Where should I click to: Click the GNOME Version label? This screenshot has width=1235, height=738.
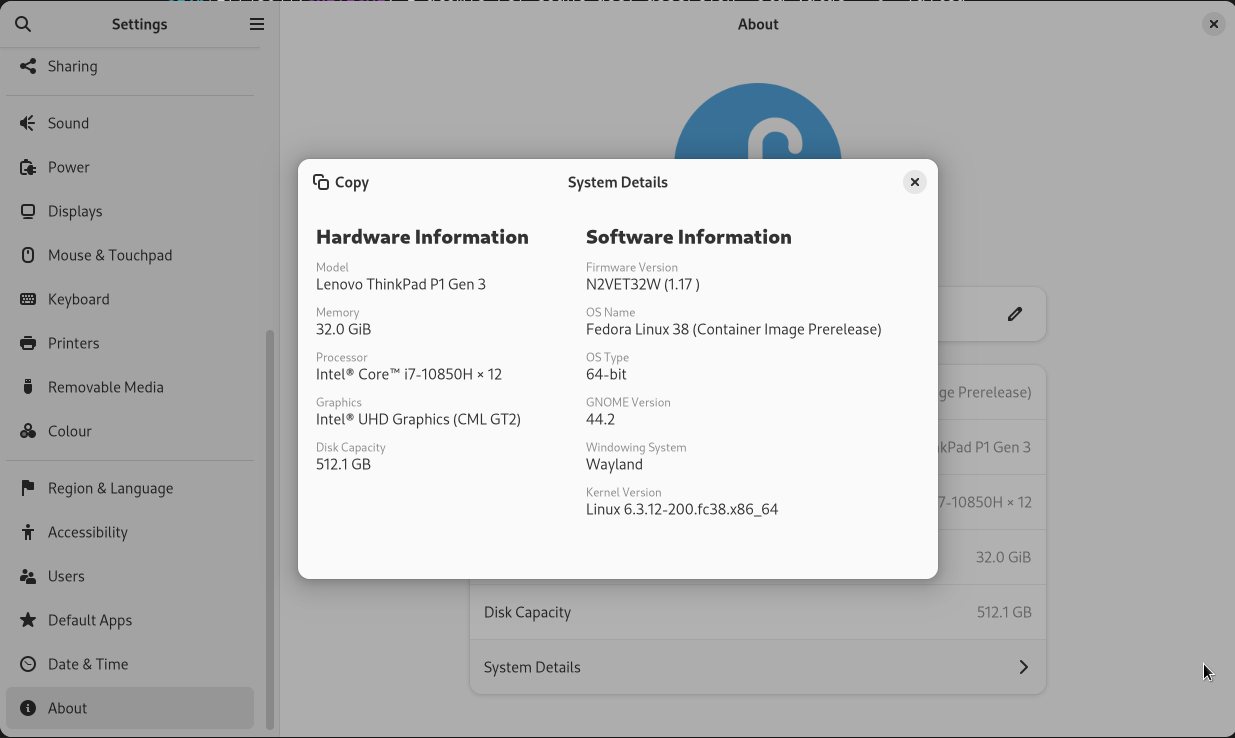coord(628,402)
